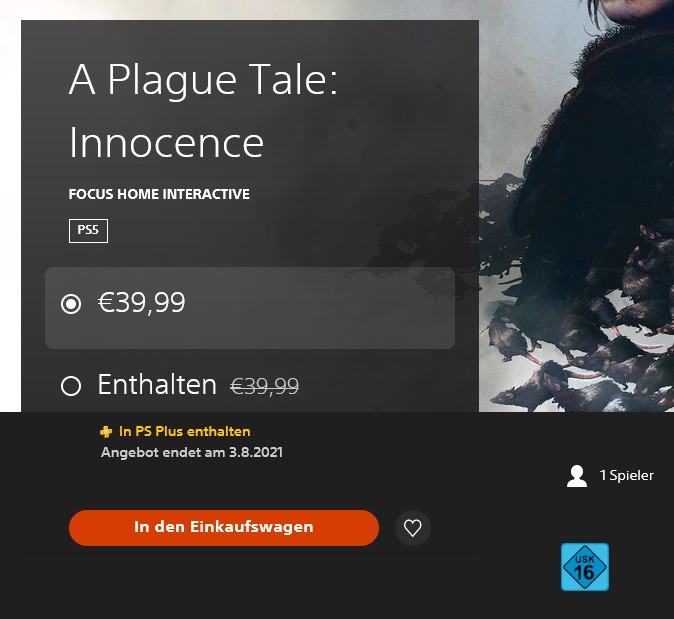
Task: Click the large €39,99 price text
Action: 141,303
